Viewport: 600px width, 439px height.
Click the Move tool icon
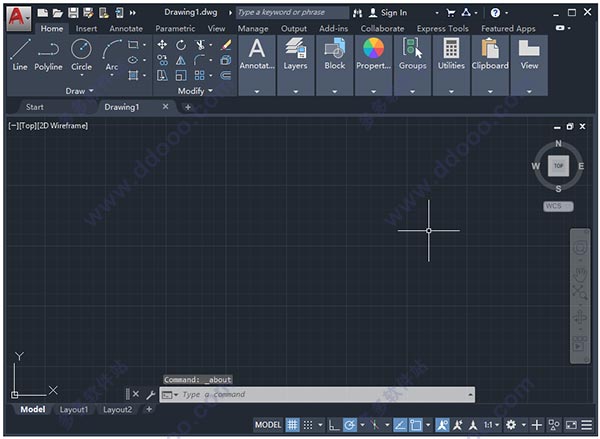[x=162, y=45]
